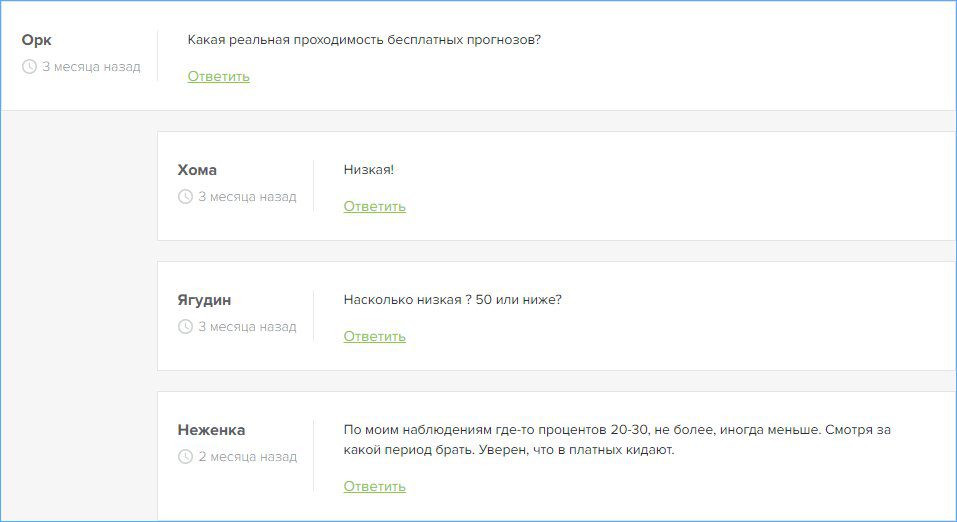Hit Ответить below Ягудин's comment
The width and height of the screenshot is (957, 522).
[374, 336]
